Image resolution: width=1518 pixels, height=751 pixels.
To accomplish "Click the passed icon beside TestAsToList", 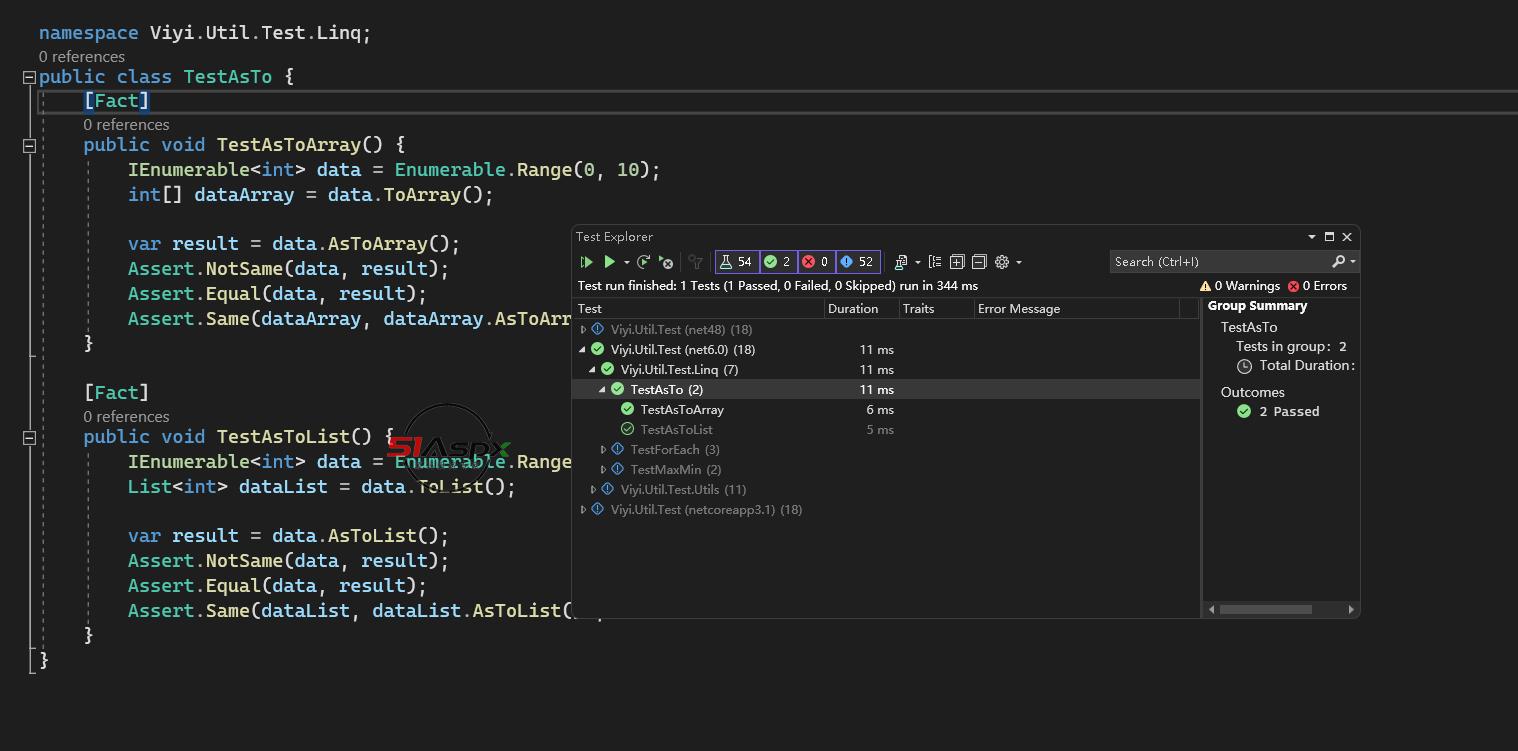I will [x=627, y=429].
